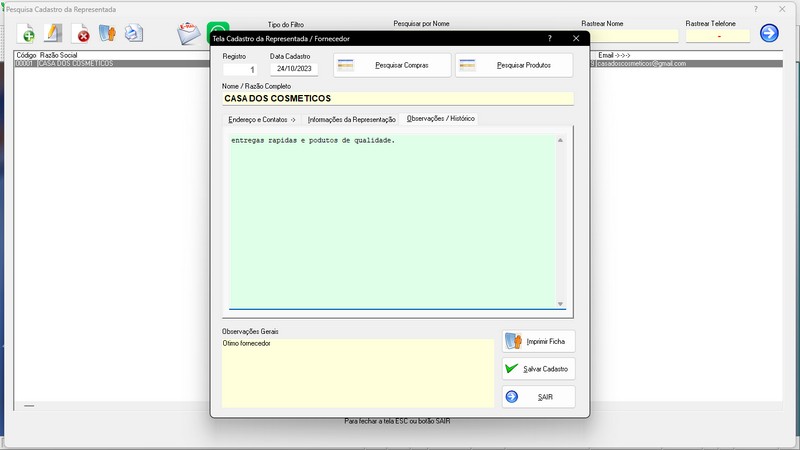Image resolution: width=800 pixels, height=450 pixels.
Task: Click the Registro number field
Action: (x=239, y=69)
